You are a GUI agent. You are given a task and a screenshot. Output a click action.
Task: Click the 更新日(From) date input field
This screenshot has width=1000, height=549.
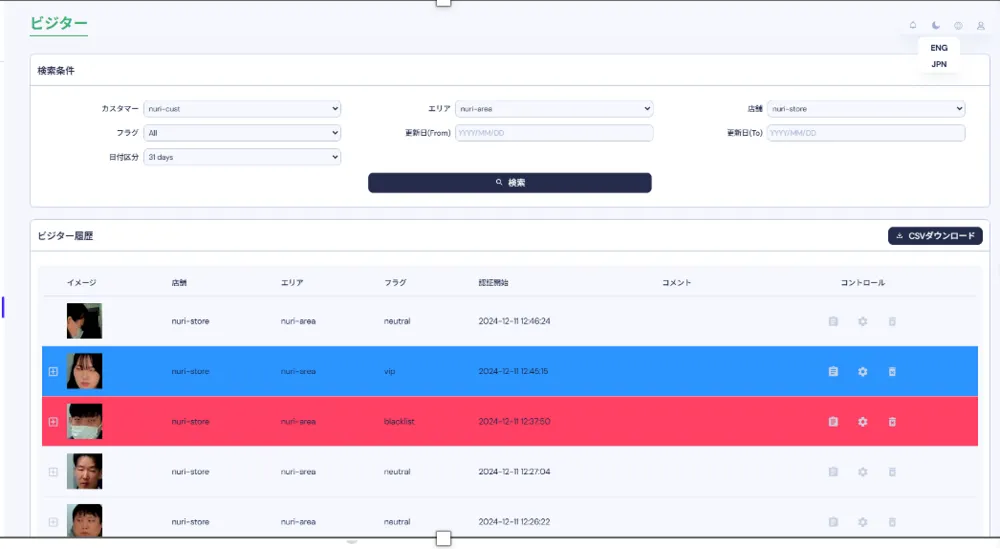553,133
